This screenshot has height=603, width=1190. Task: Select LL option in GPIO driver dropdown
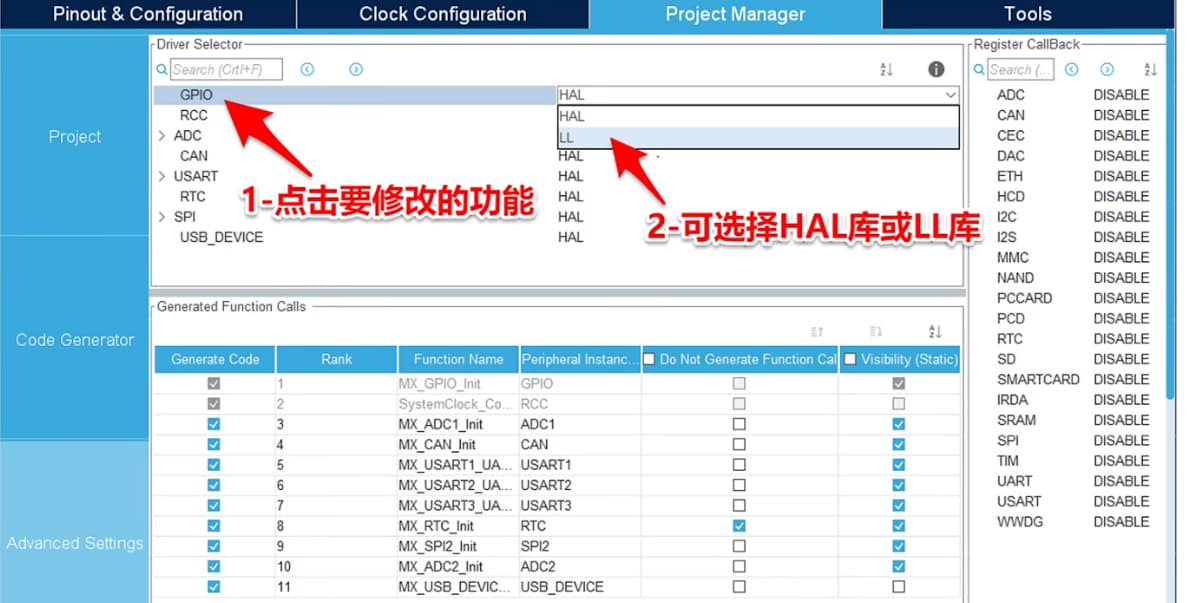pos(757,137)
